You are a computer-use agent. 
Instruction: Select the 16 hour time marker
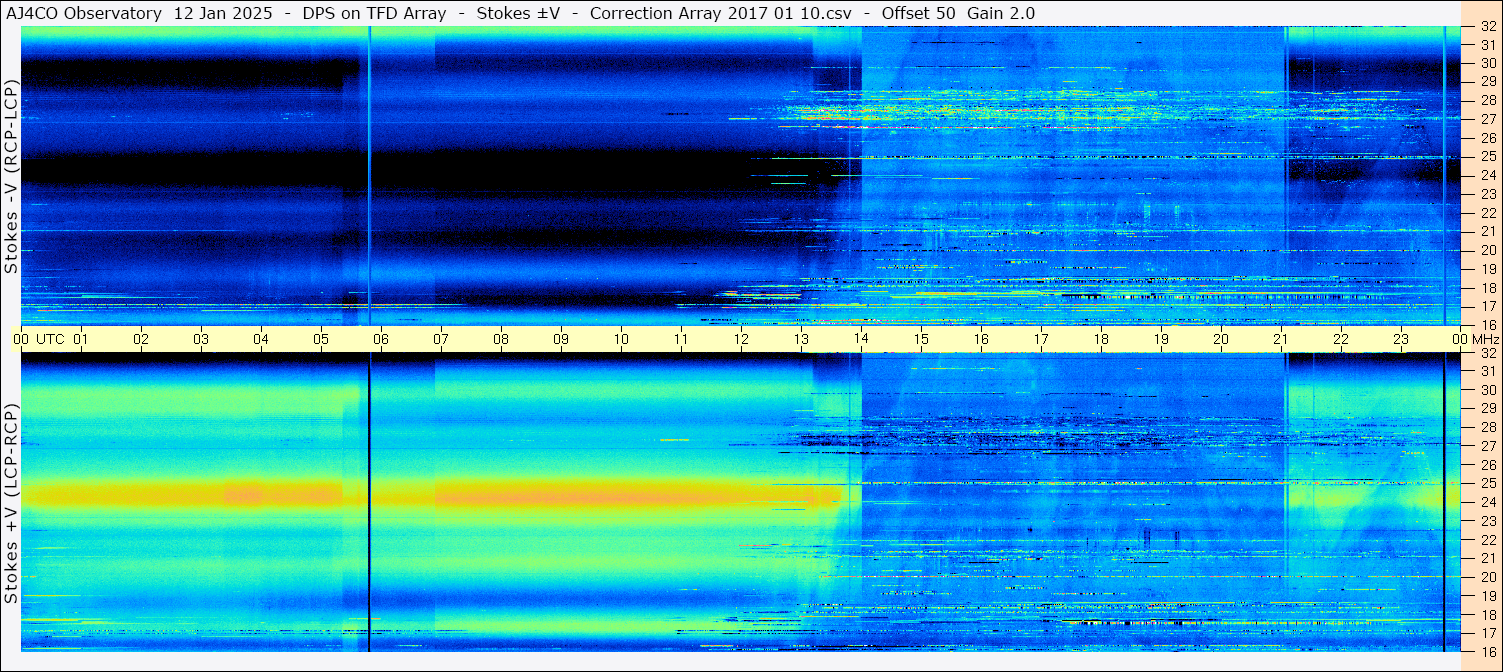click(x=981, y=339)
